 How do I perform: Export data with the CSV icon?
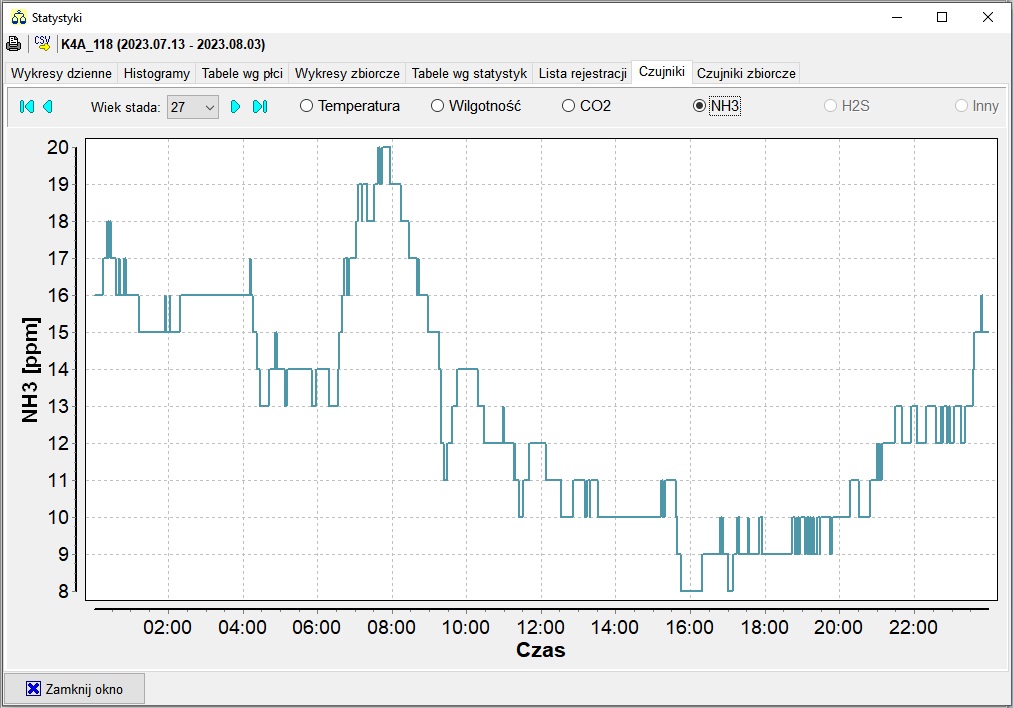(x=43, y=44)
